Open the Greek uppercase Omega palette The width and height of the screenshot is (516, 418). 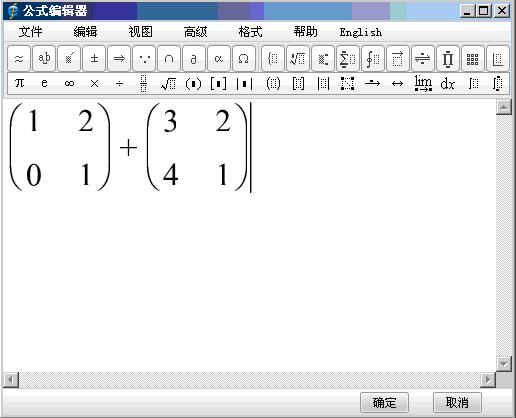pos(244,59)
